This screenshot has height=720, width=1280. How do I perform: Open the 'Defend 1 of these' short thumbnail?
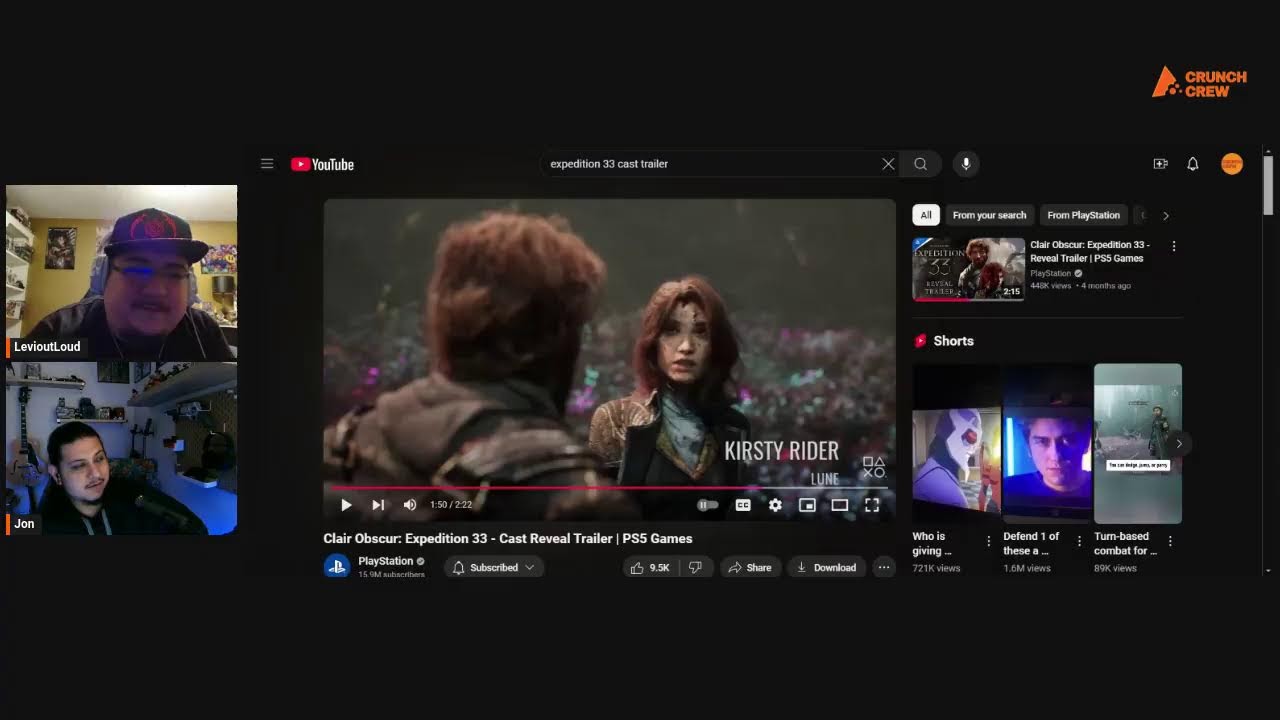[x=1047, y=444]
